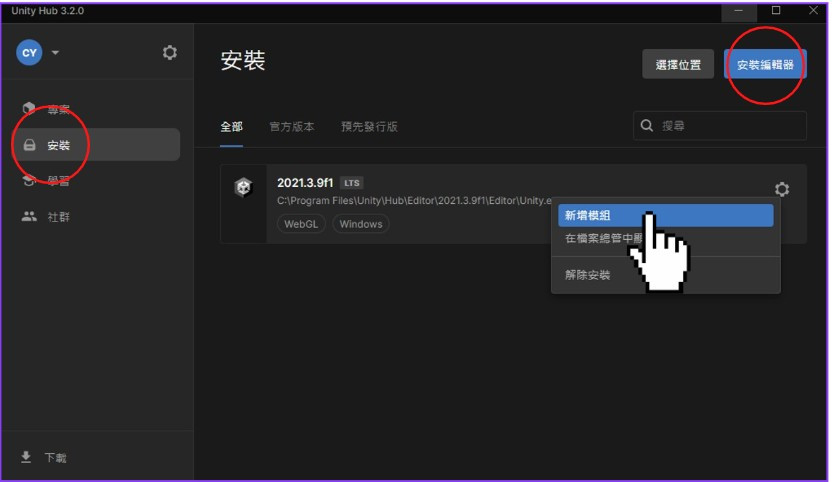Choose 新增模組 from context menu
The width and height of the screenshot is (832, 482).
point(665,216)
